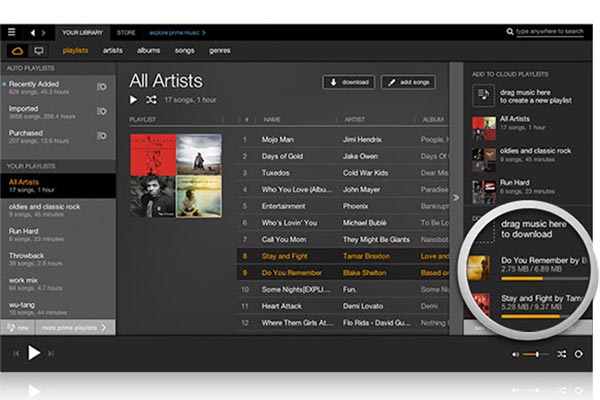
Task: Select All Artists playlist in sidebar
Action: point(58,186)
